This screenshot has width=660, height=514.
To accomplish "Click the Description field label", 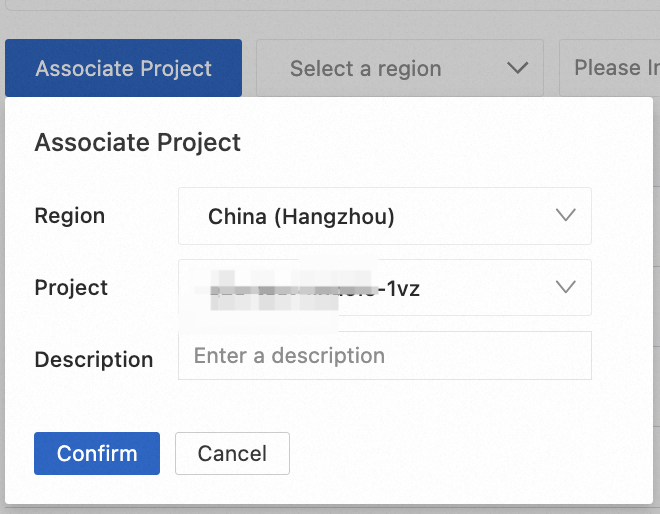I will coord(93,360).
